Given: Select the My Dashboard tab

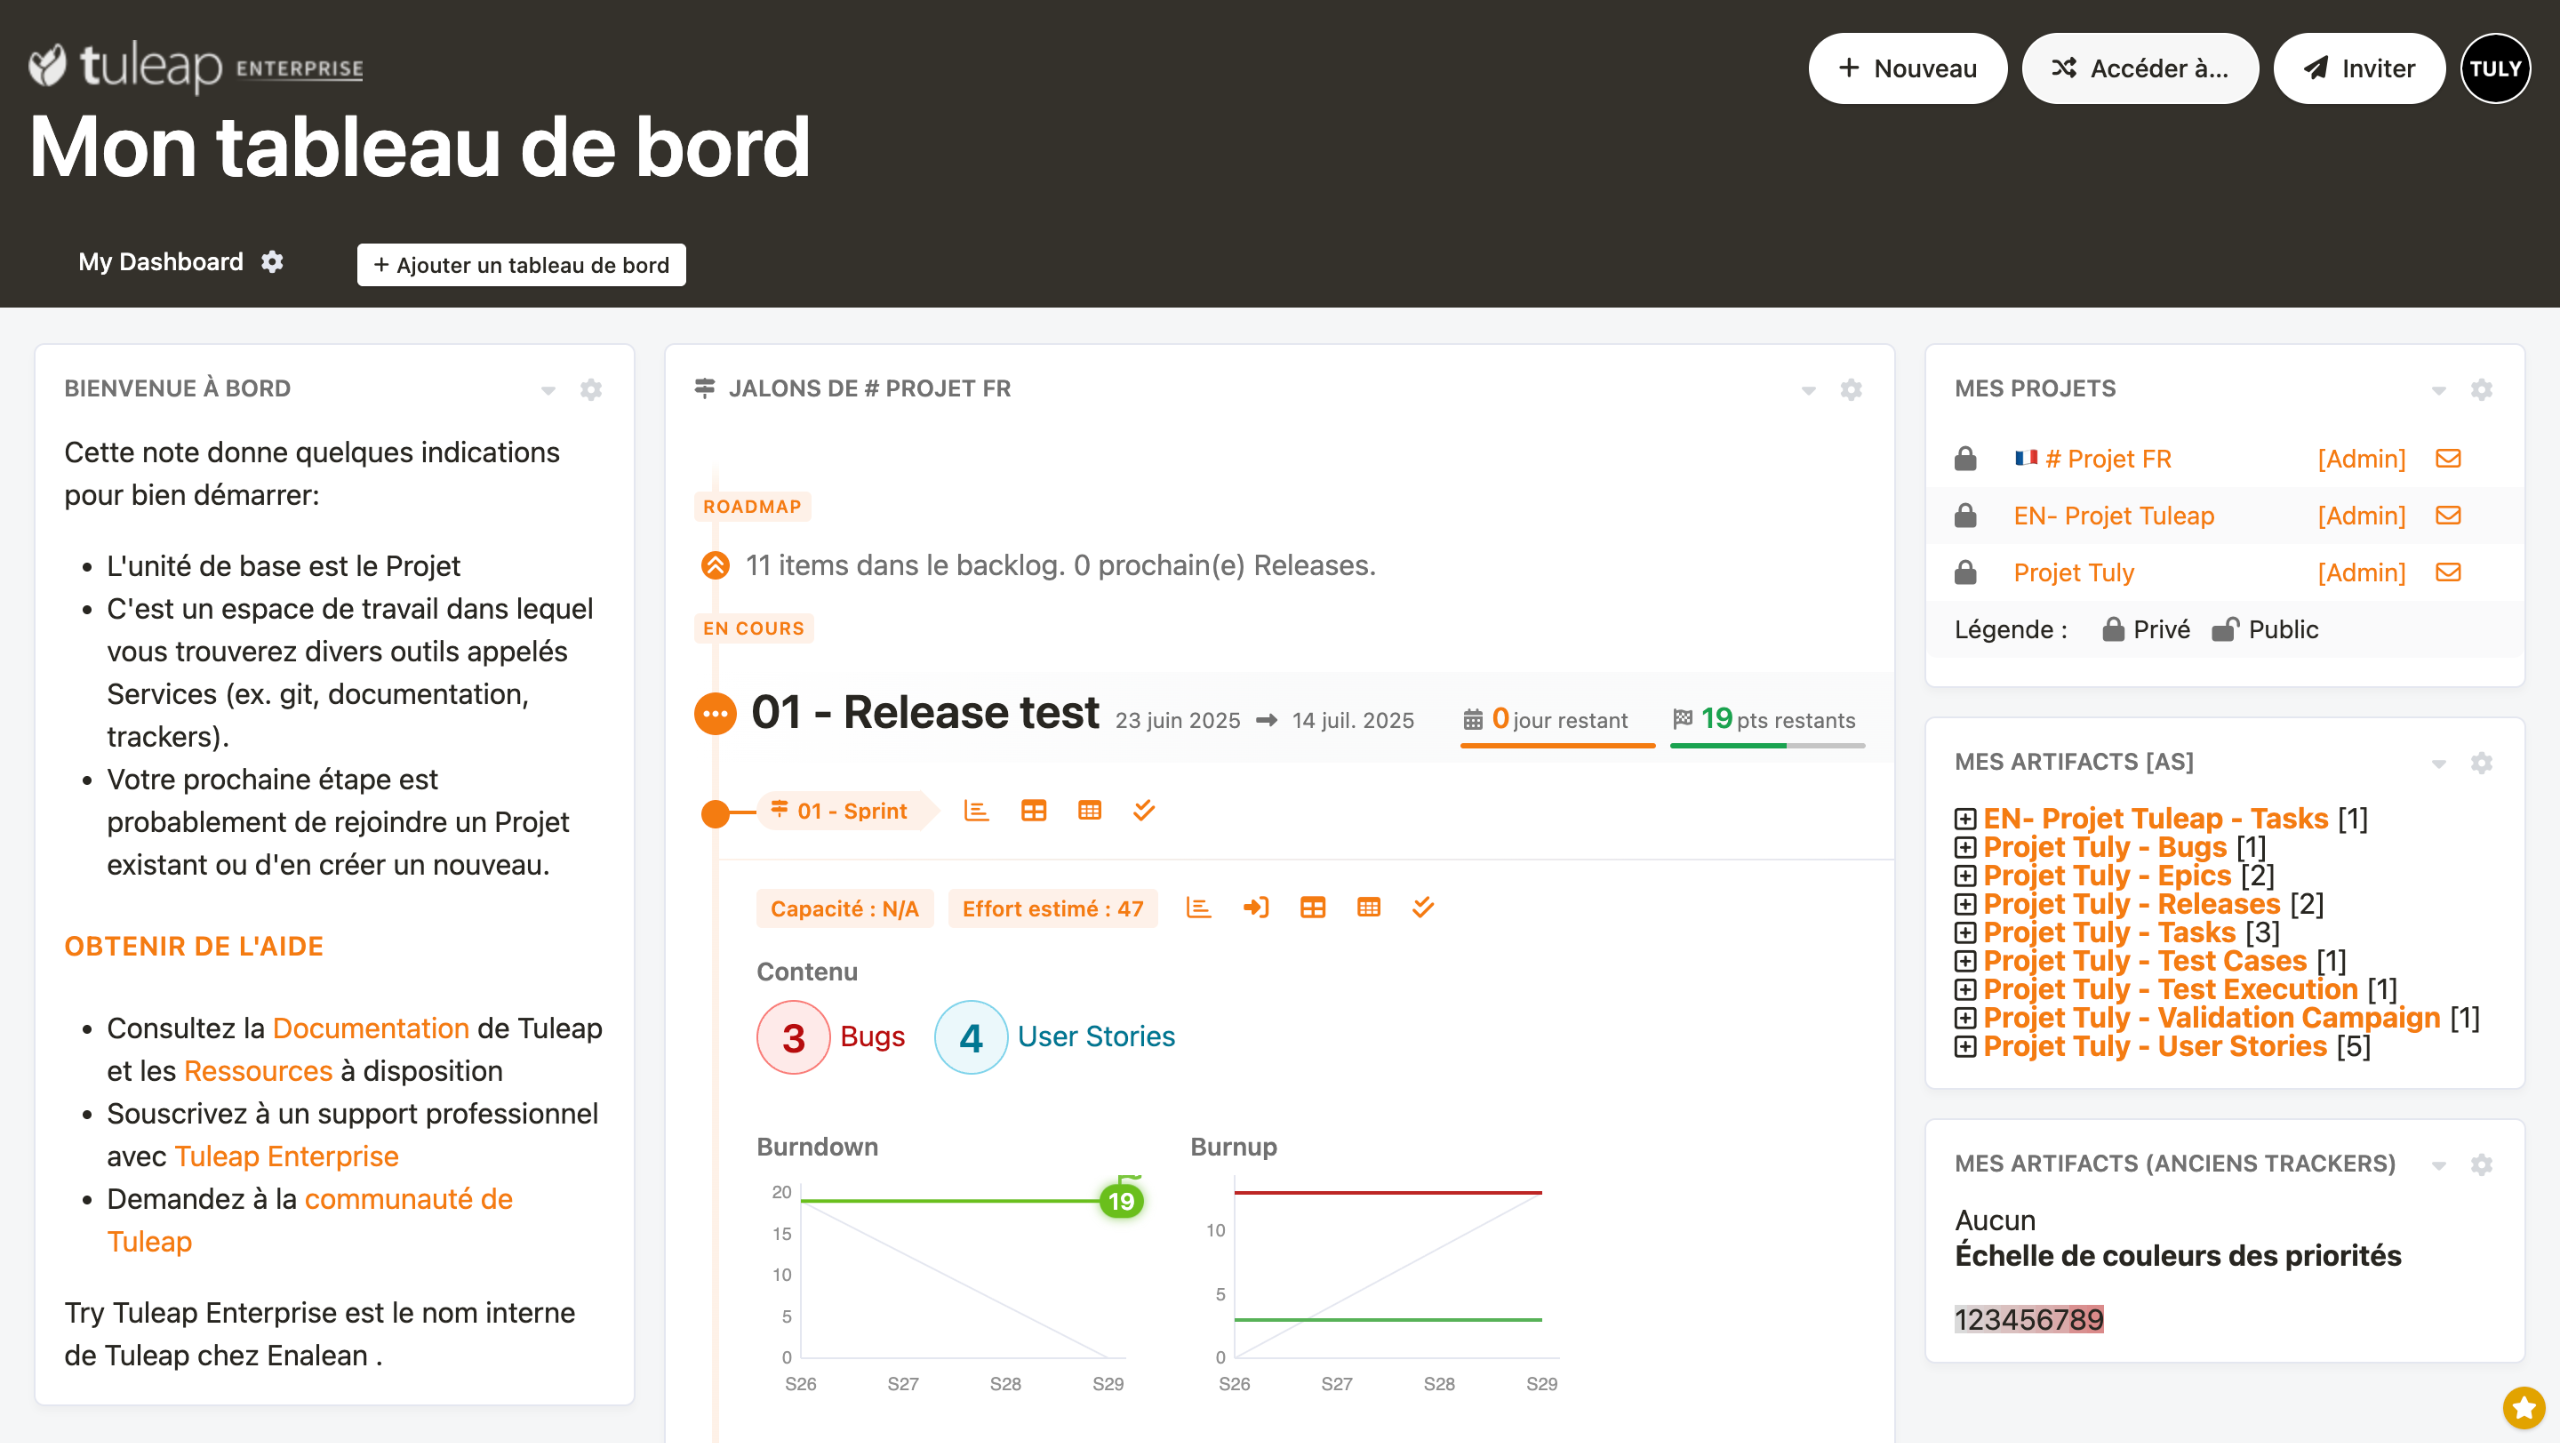Looking at the screenshot, I should [160, 262].
